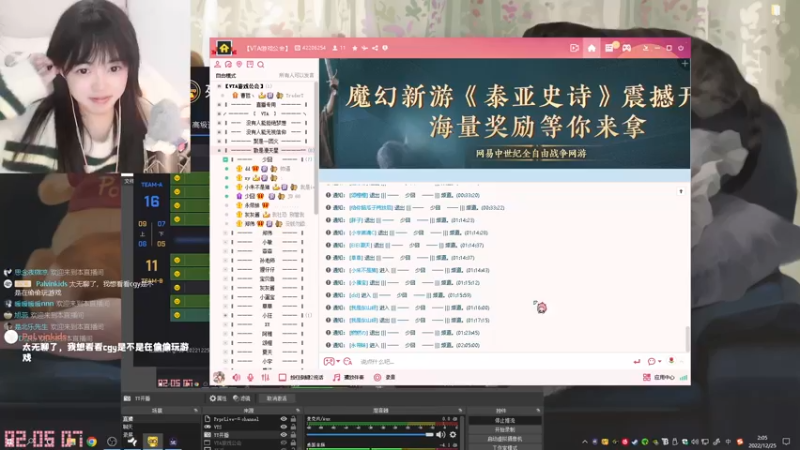Expand the 夏天 sub-channel
Image resolution: width=800 pixels, height=450 pixels.
pyautogui.click(x=225, y=353)
